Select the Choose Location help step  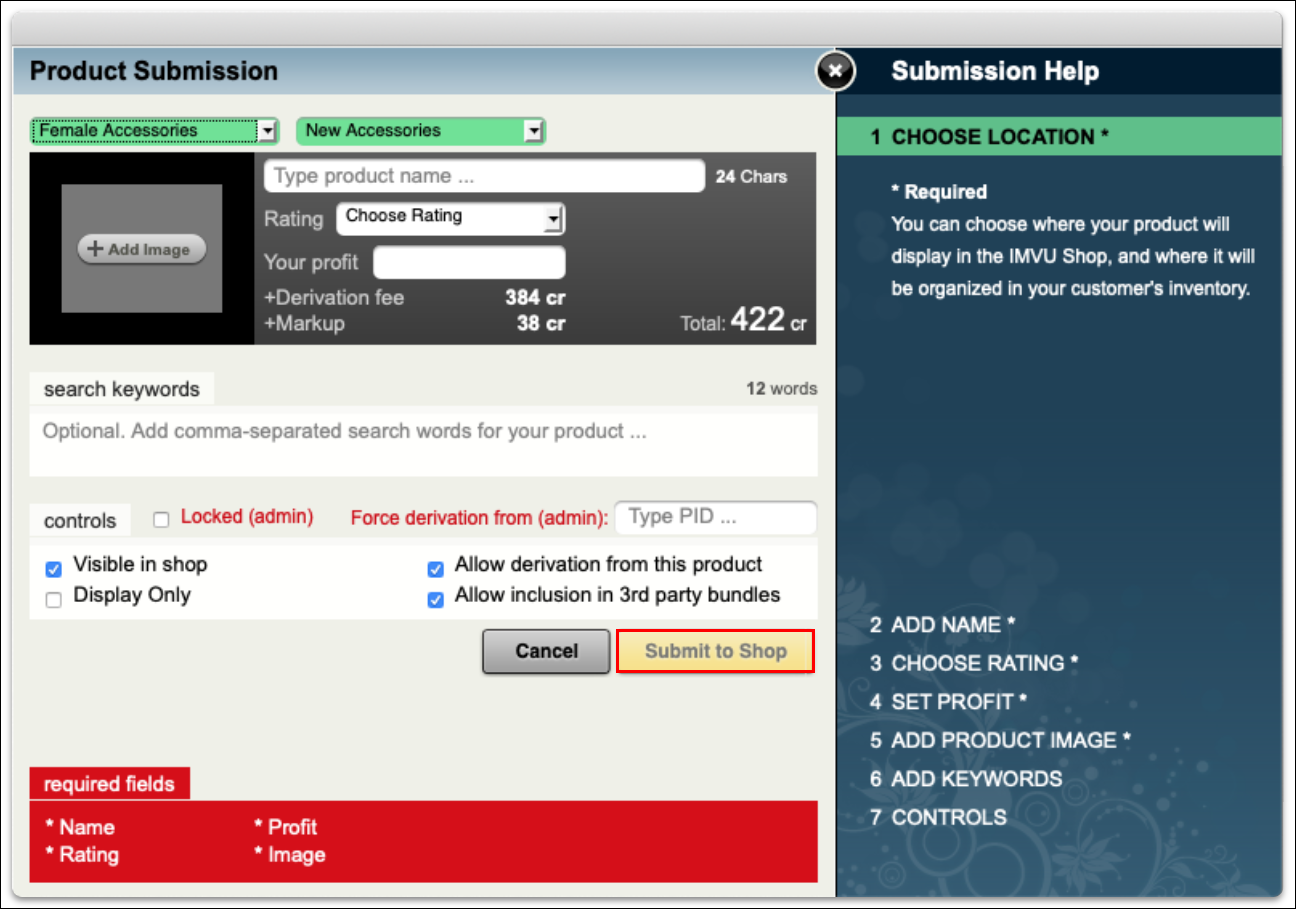1059,137
